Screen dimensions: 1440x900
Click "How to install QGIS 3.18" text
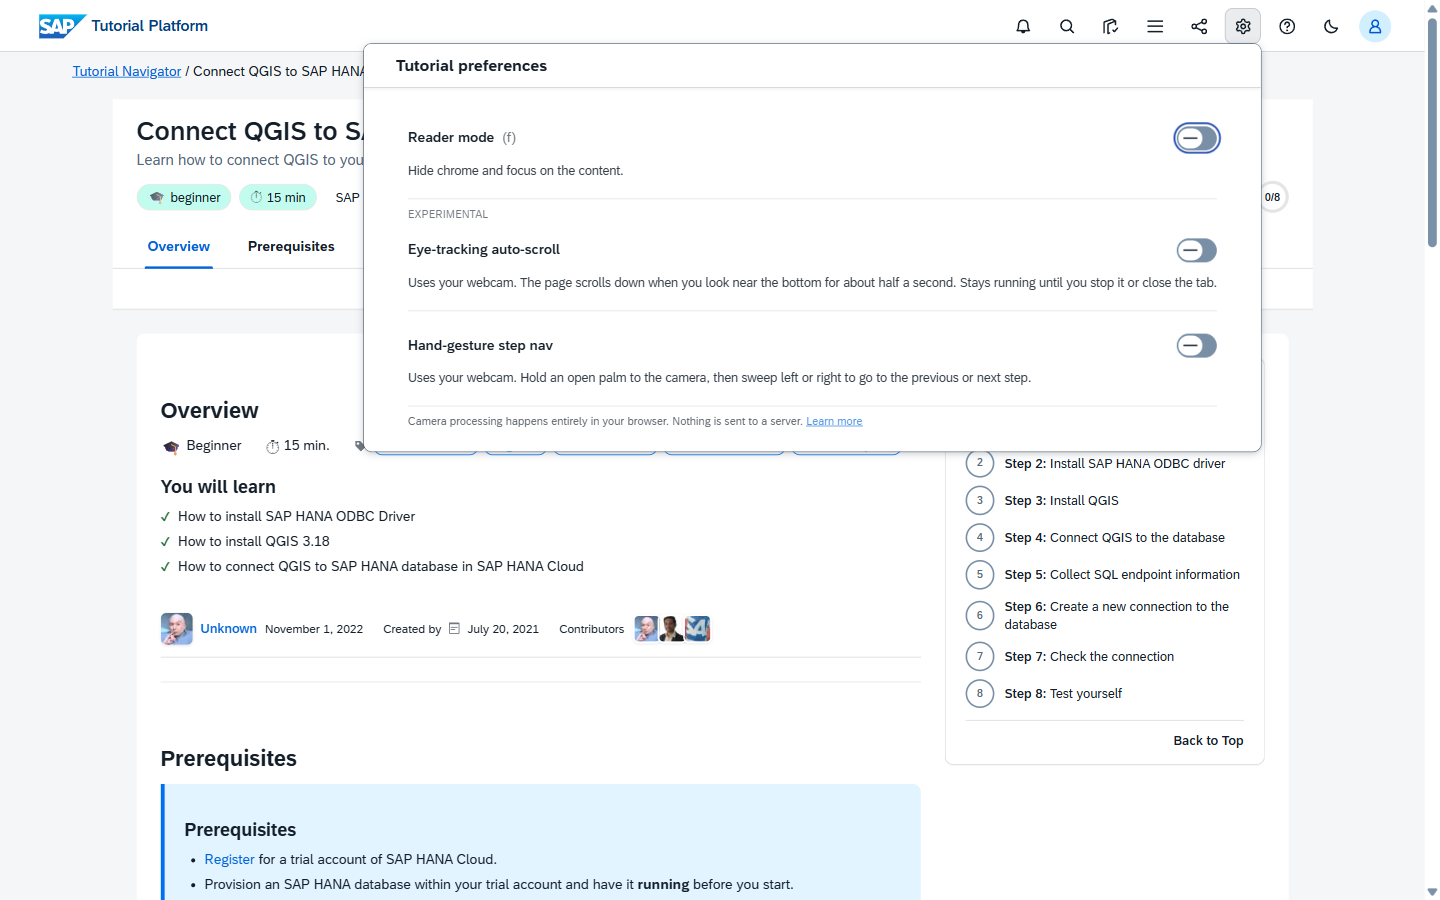(254, 542)
